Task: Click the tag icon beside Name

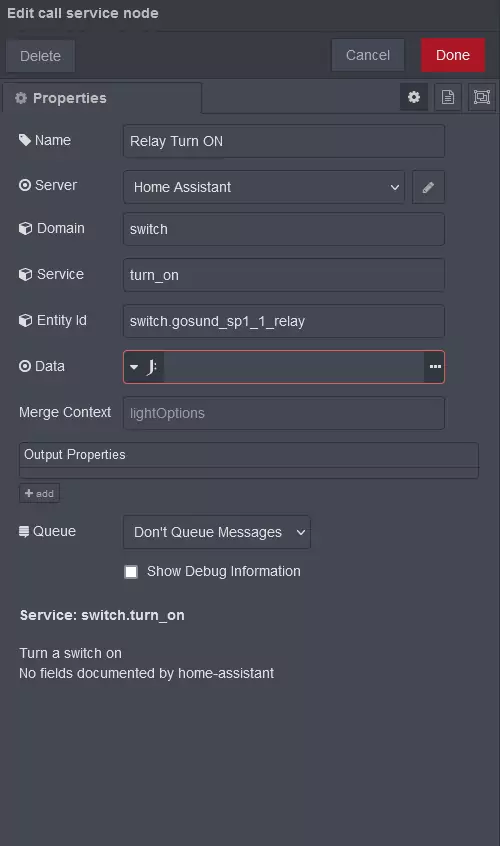Action: tap(25, 140)
